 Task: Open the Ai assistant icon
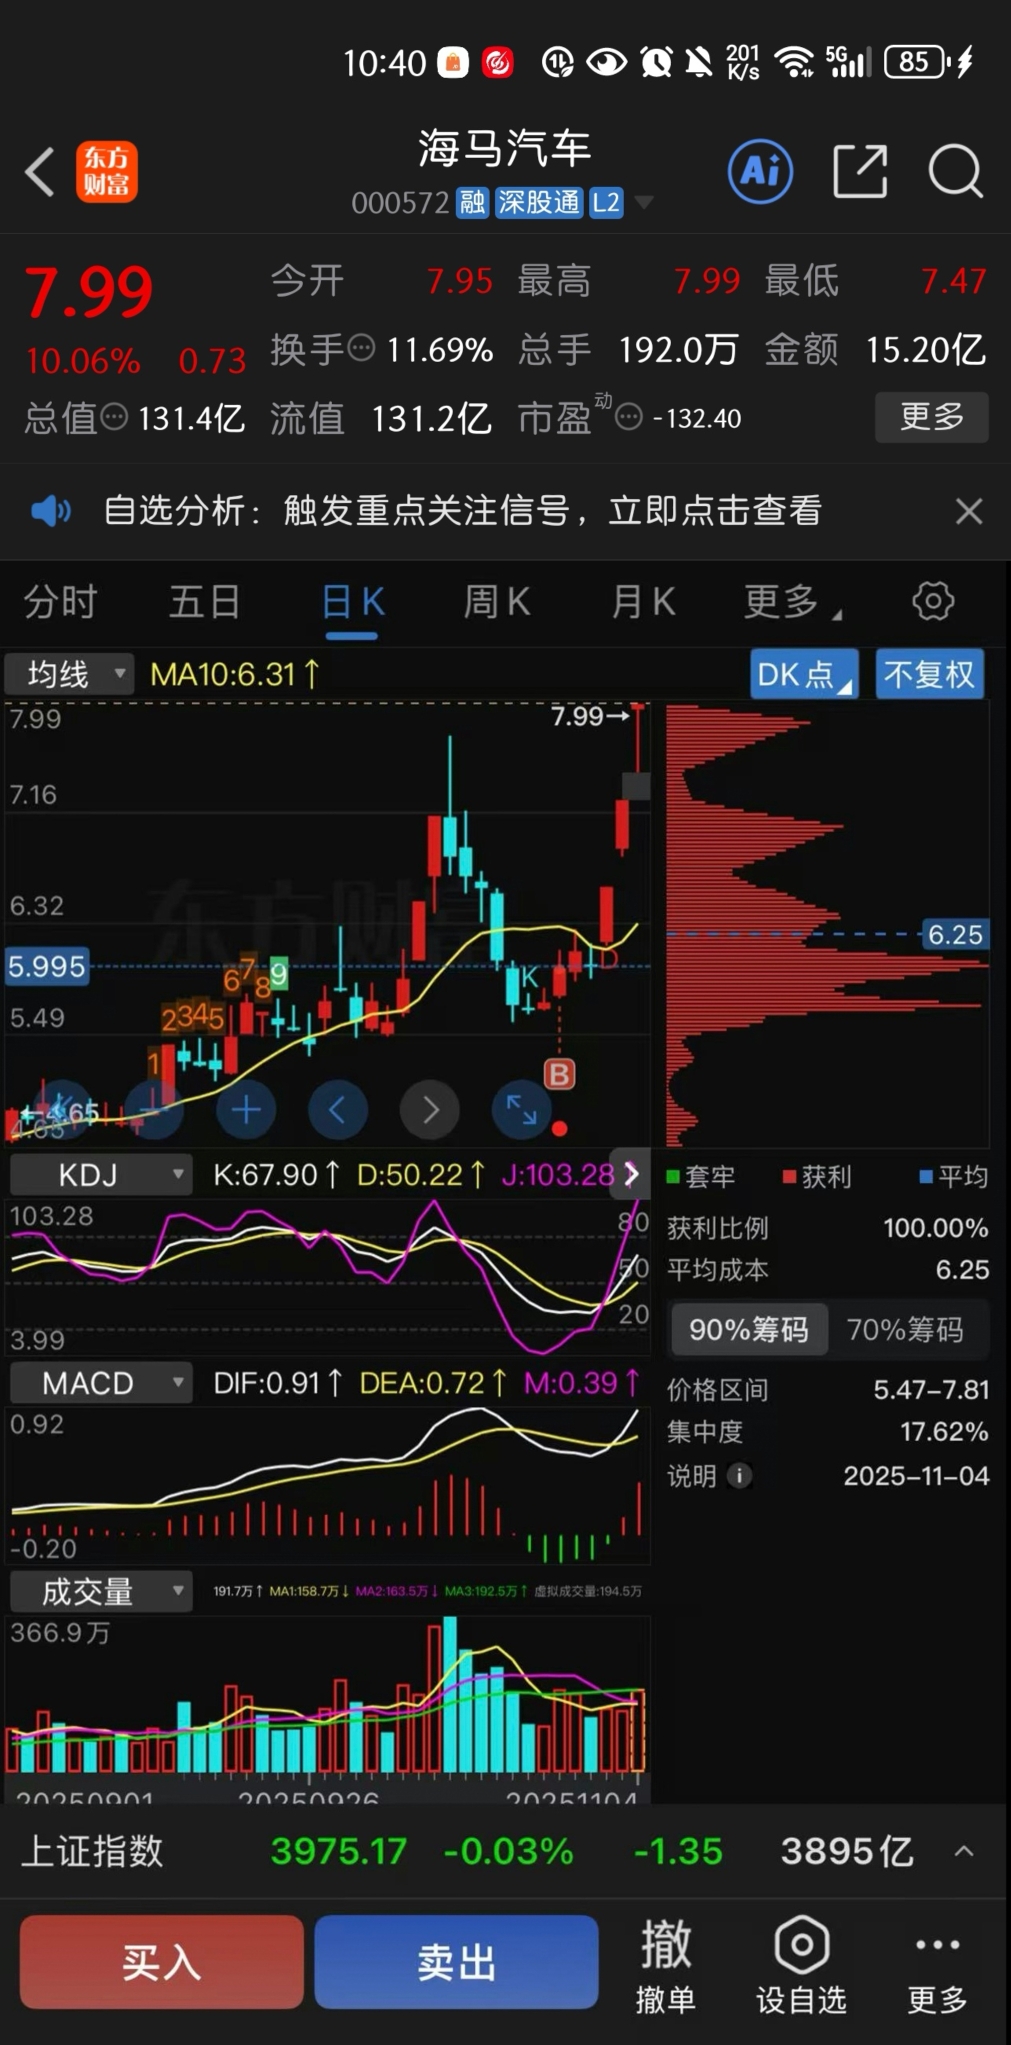[760, 171]
